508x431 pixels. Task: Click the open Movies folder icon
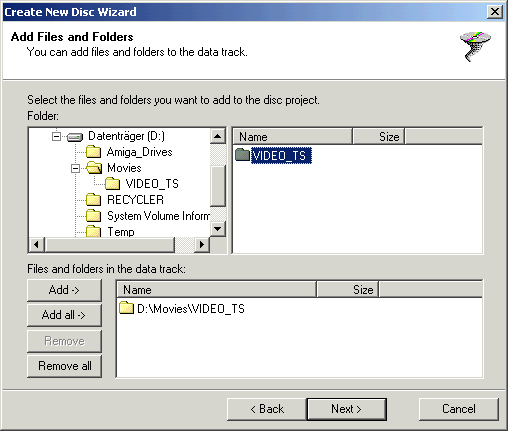point(94,168)
